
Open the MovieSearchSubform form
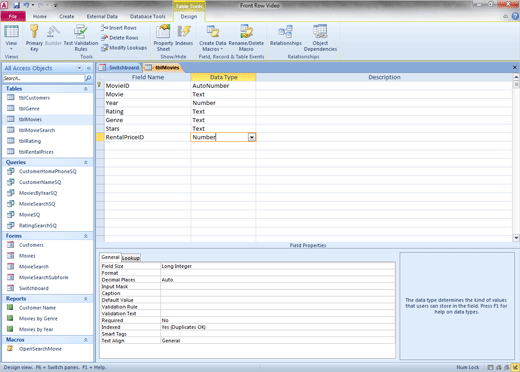click(44, 277)
